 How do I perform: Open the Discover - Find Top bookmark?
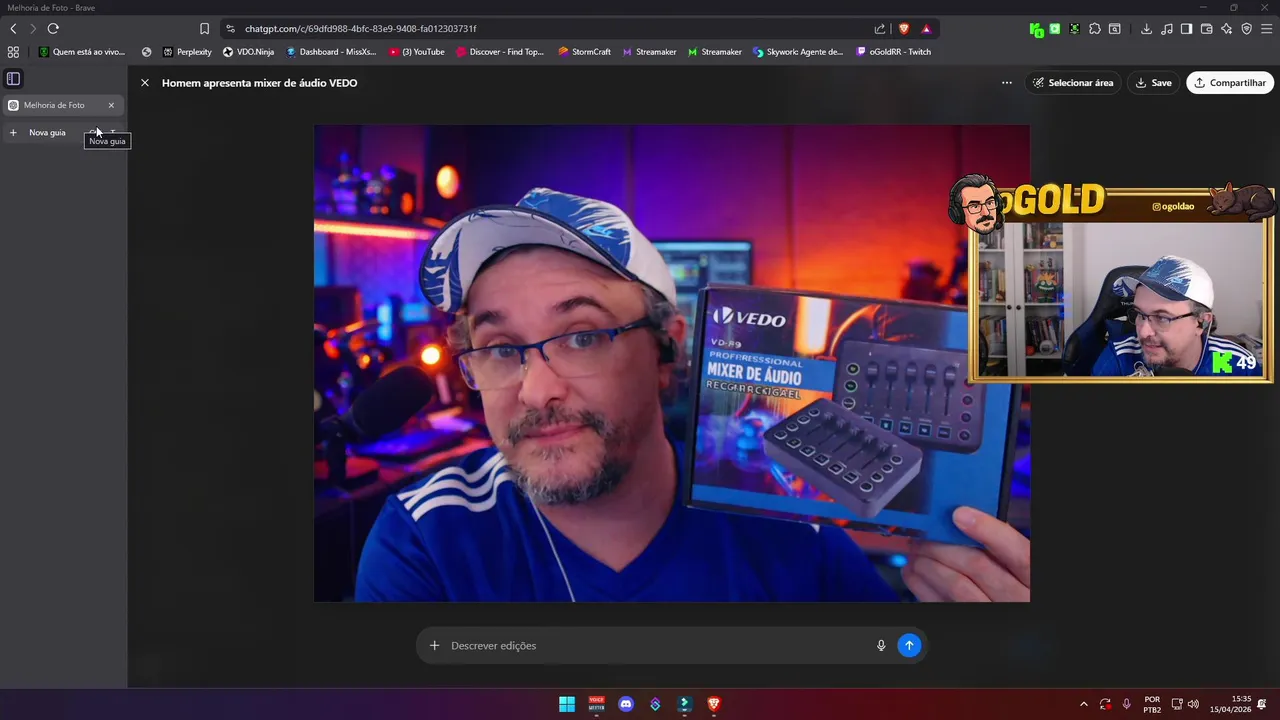[499, 52]
